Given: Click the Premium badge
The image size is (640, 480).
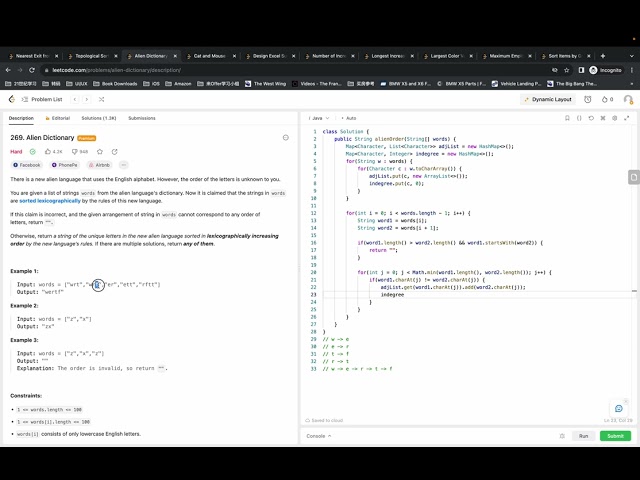Looking at the screenshot, I should point(87,138).
